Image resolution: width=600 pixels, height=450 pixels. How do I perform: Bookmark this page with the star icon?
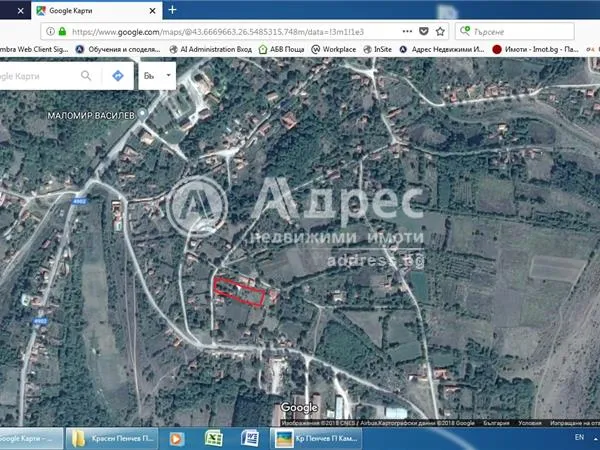click(440, 31)
